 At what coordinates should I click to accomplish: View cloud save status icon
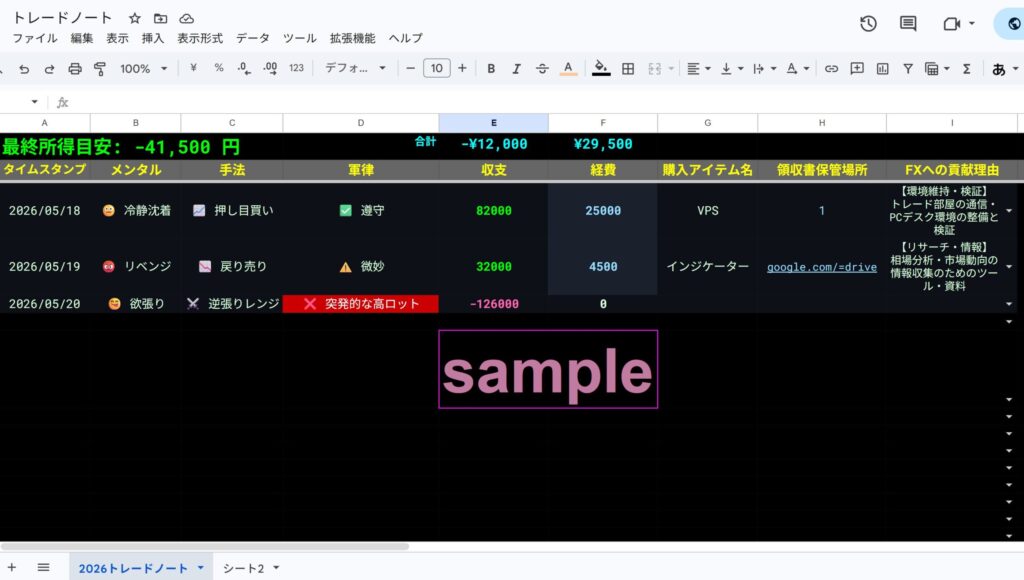point(186,18)
